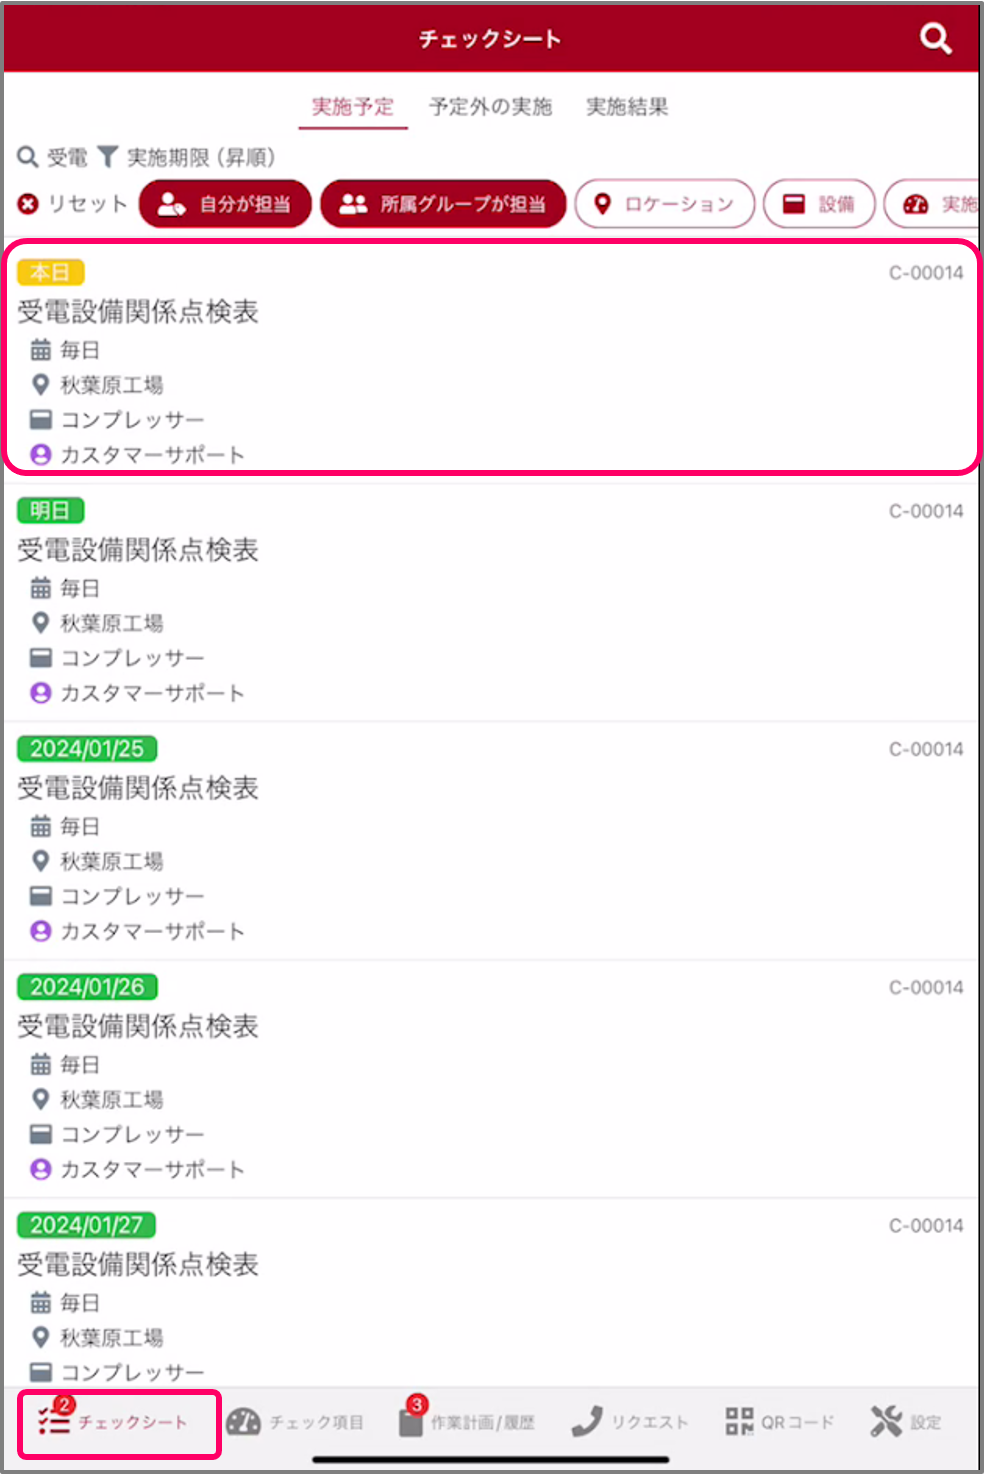This screenshot has height=1475, width=984.
Task: Switch to the 実施結果 tab
Action: point(627,107)
